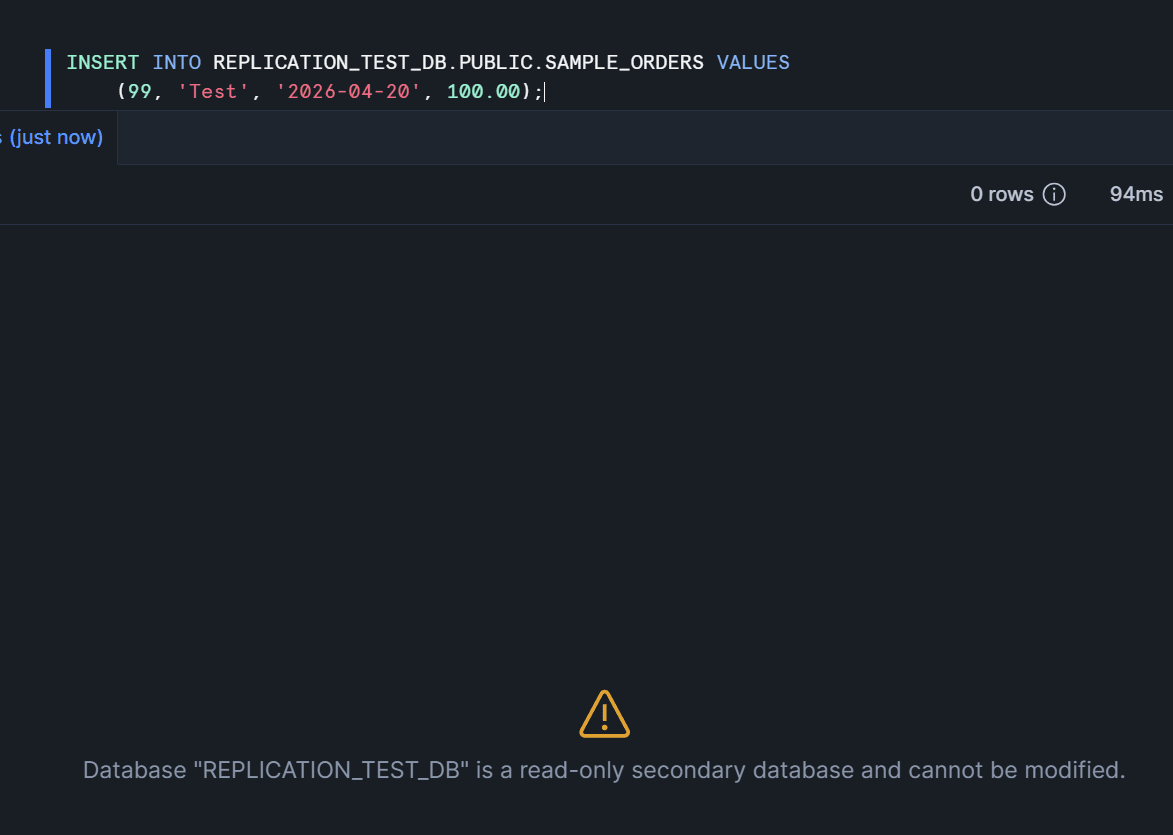Click the 94ms query duration

click(x=1136, y=194)
